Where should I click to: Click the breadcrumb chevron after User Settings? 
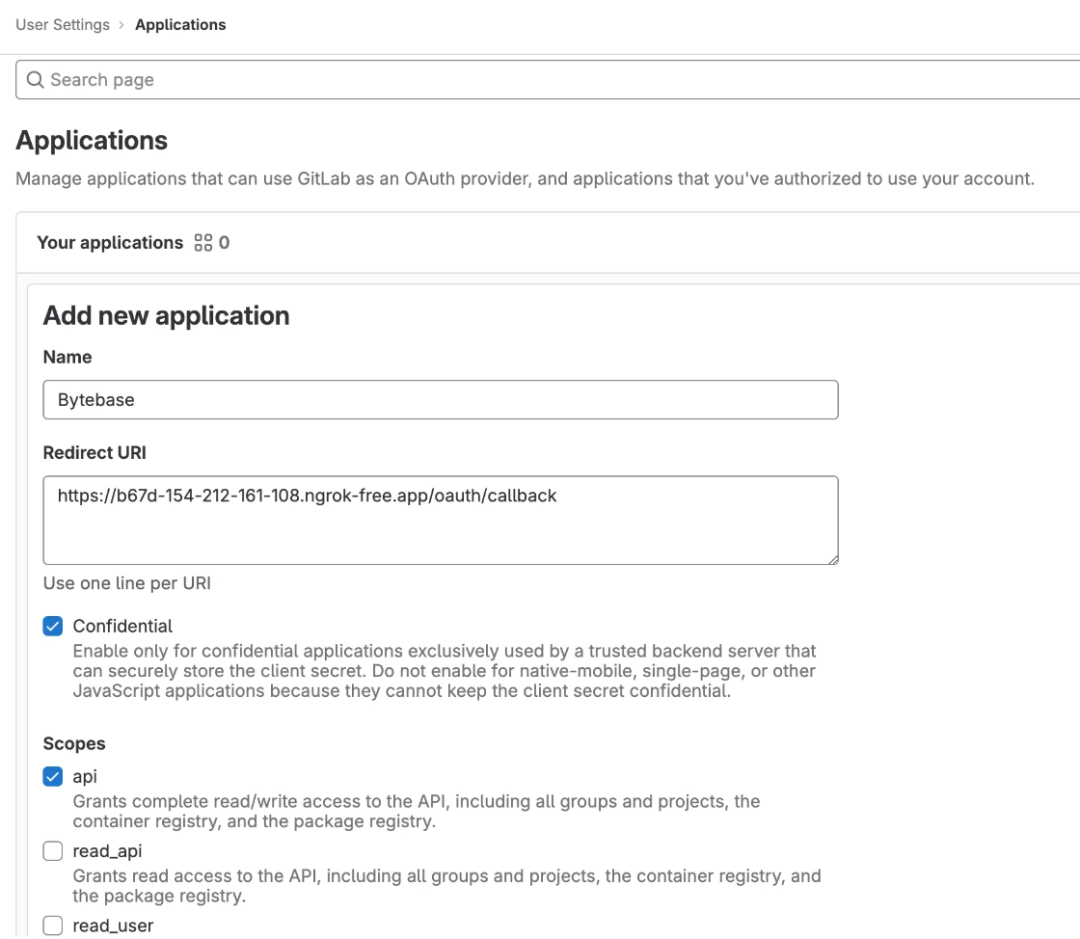123,25
